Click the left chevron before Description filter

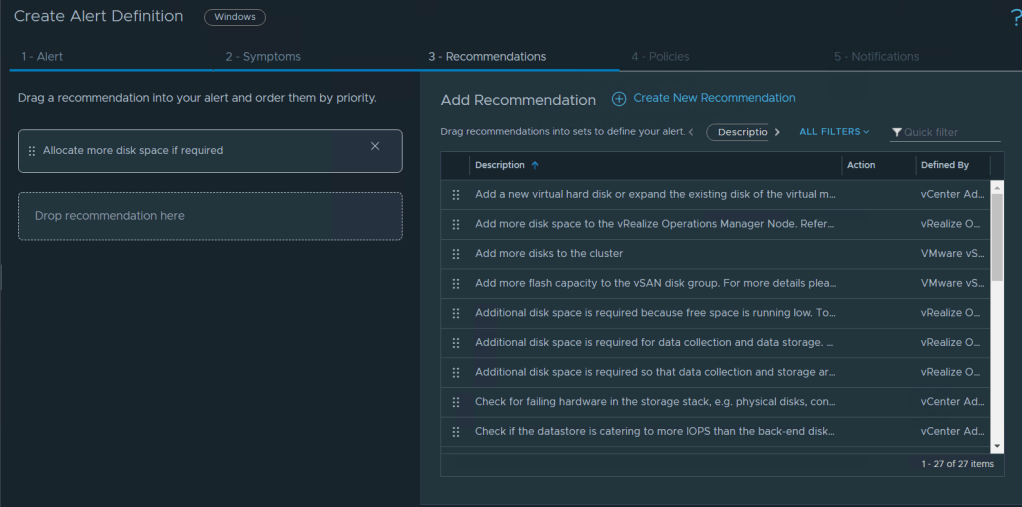(x=690, y=132)
